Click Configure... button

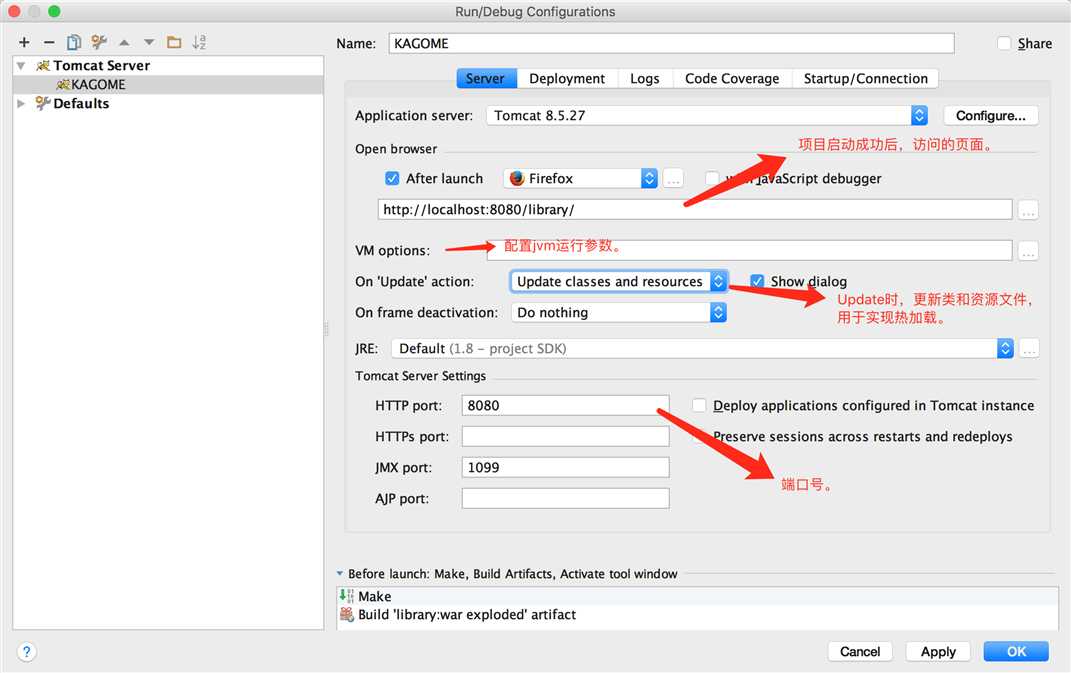tap(990, 115)
